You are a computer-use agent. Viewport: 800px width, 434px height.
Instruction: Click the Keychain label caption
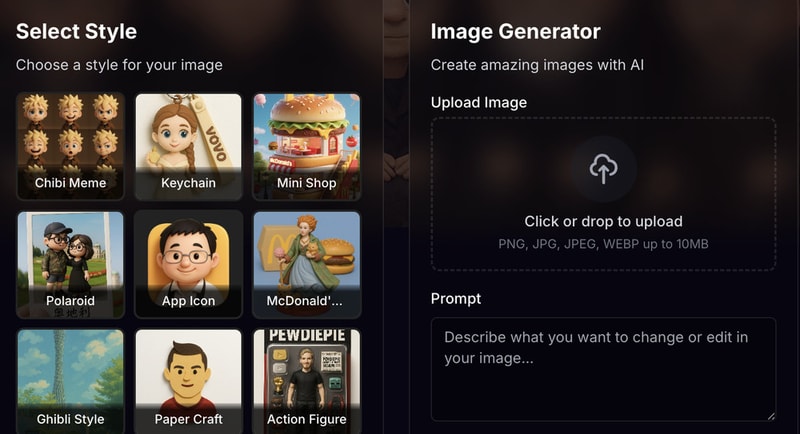point(188,183)
